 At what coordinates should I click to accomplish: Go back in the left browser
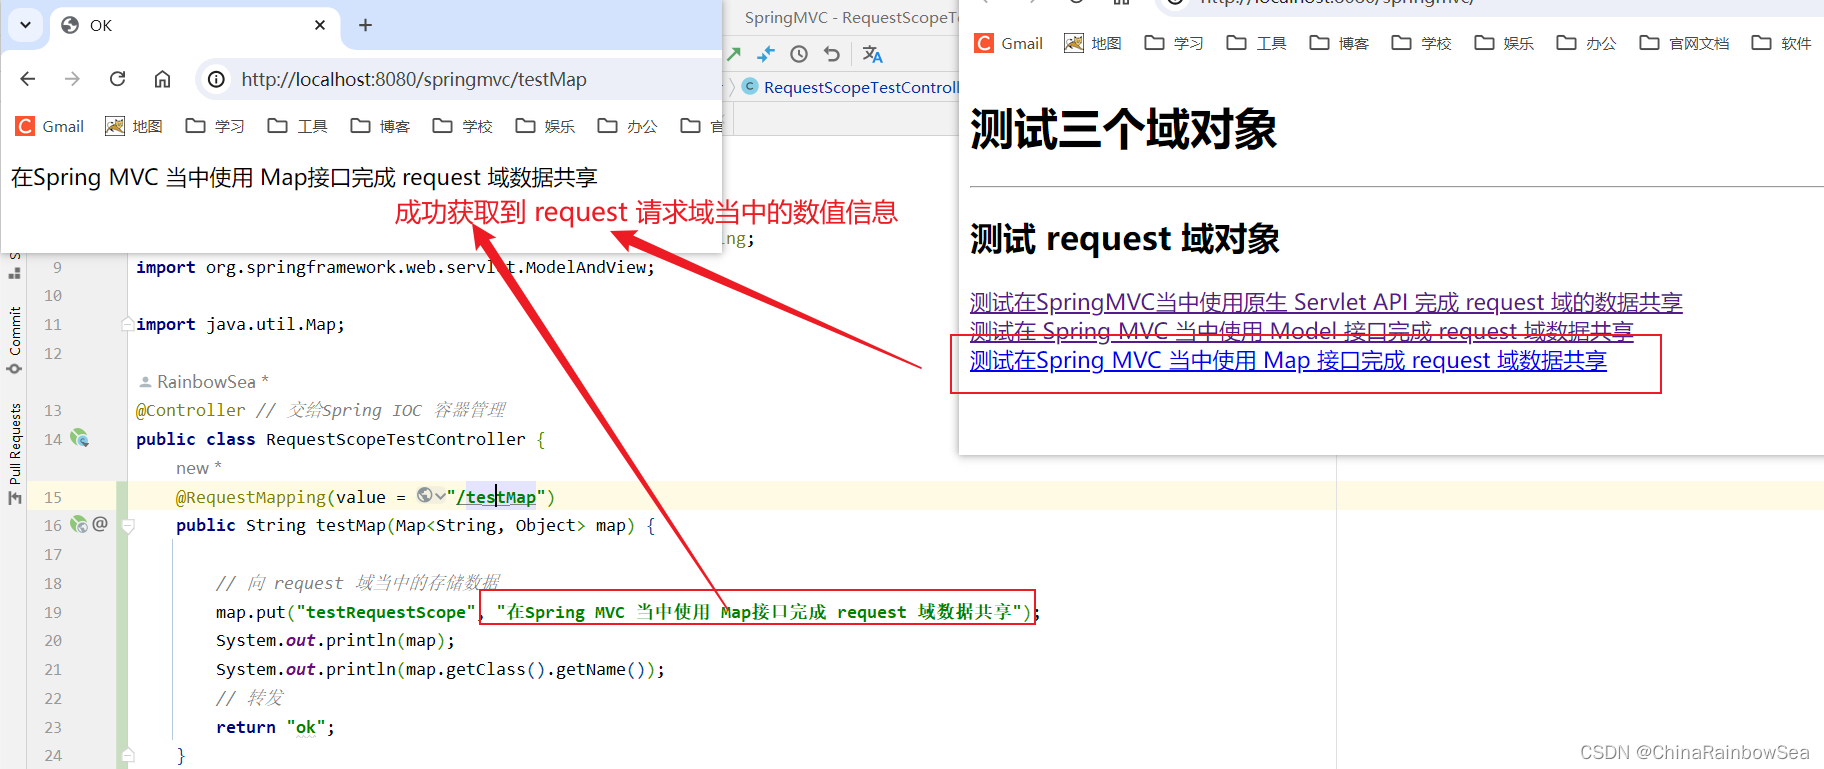(28, 79)
